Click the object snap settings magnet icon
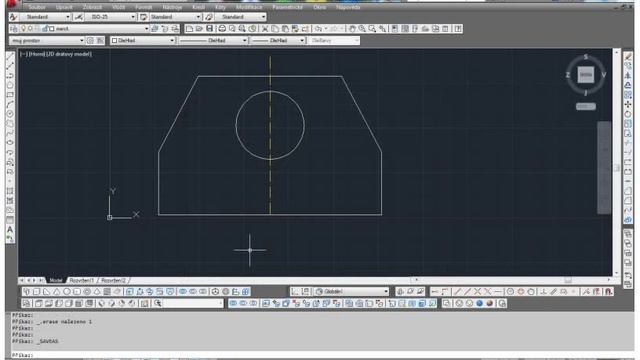This screenshot has width=640, height=360. tap(609, 291)
